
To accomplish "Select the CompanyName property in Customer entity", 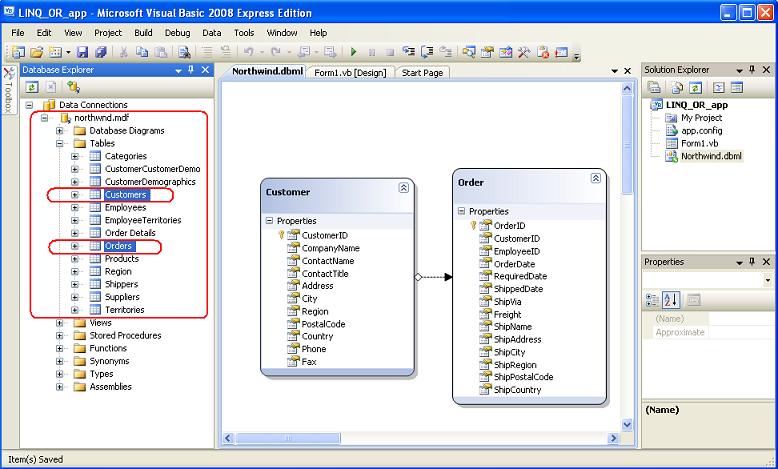I will point(330,248).
